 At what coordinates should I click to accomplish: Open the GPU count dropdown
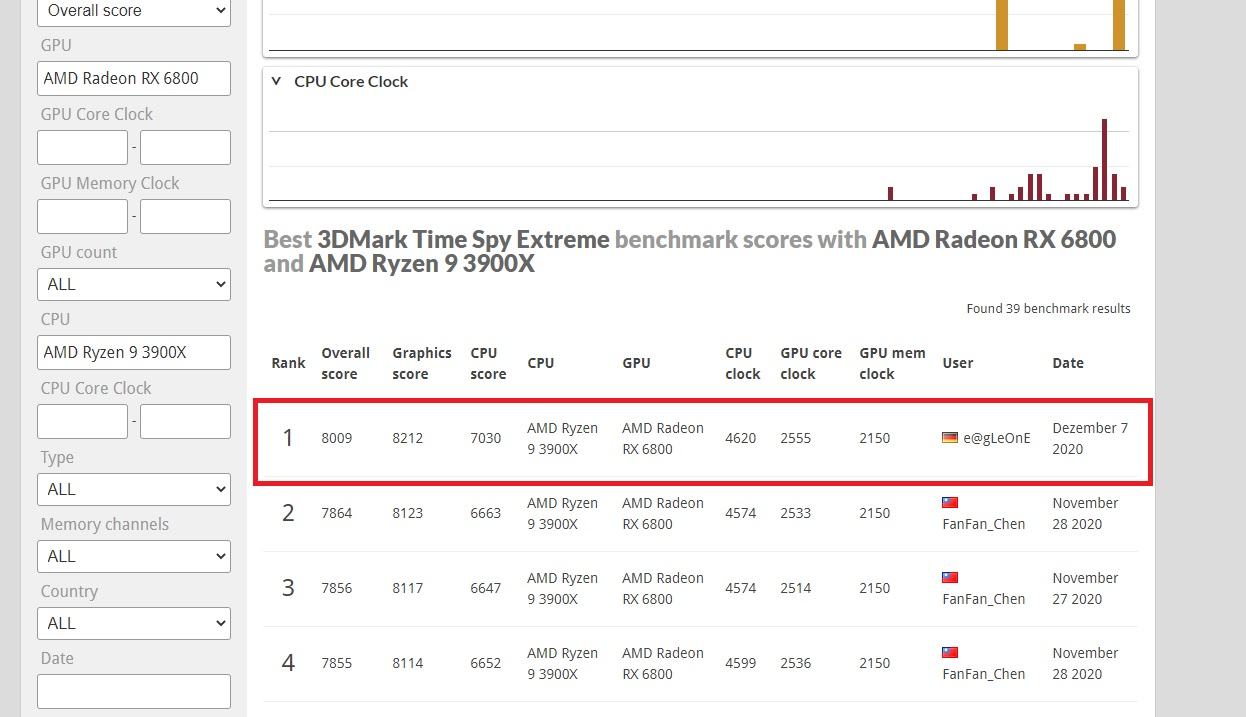point(134,284)
